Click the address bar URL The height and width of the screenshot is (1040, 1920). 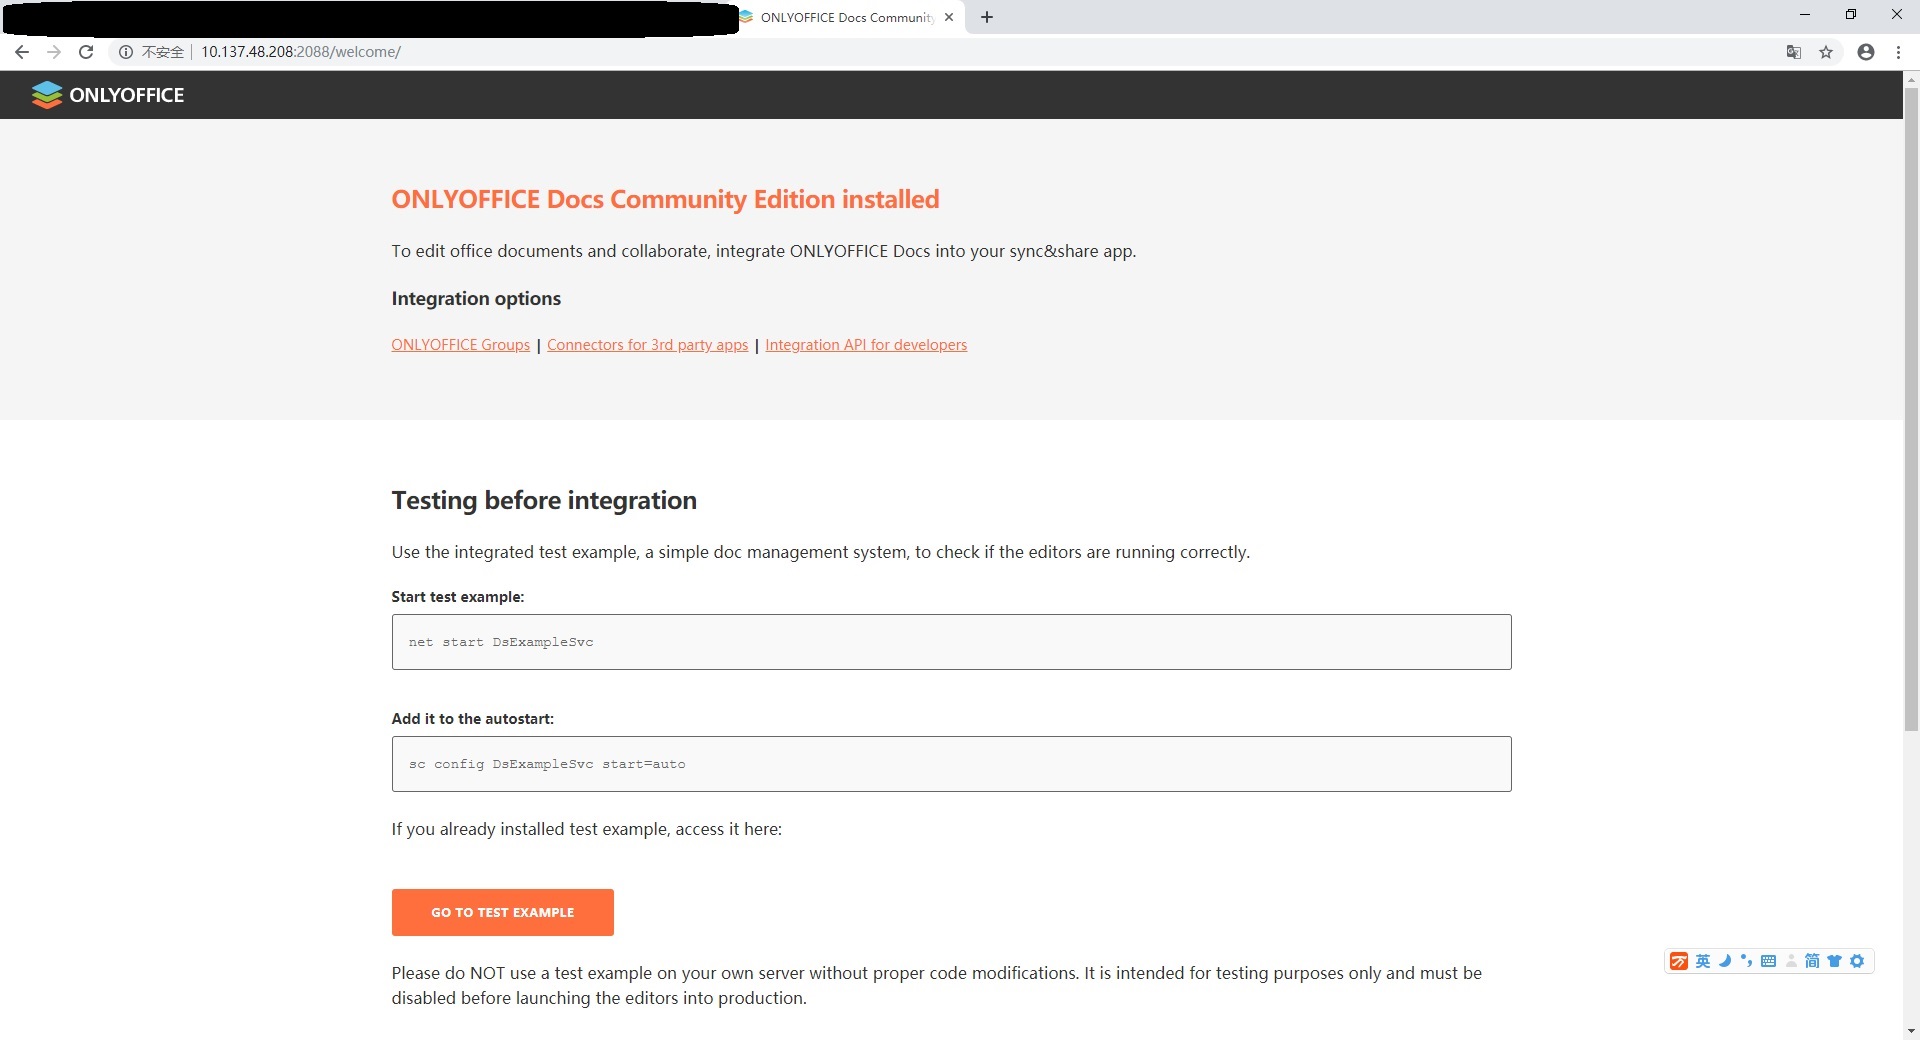(x=301, y=52)
